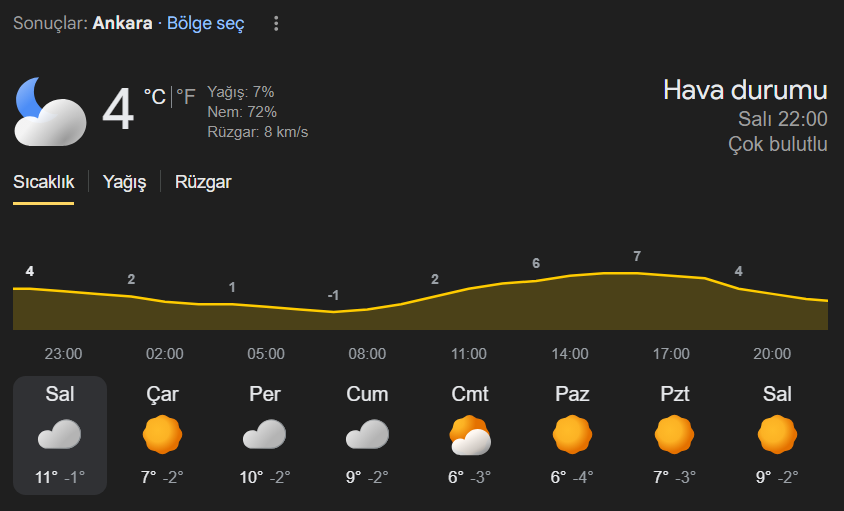
Task: Click the large moon-and-cloud current weather icon
Action: point(48,111)
